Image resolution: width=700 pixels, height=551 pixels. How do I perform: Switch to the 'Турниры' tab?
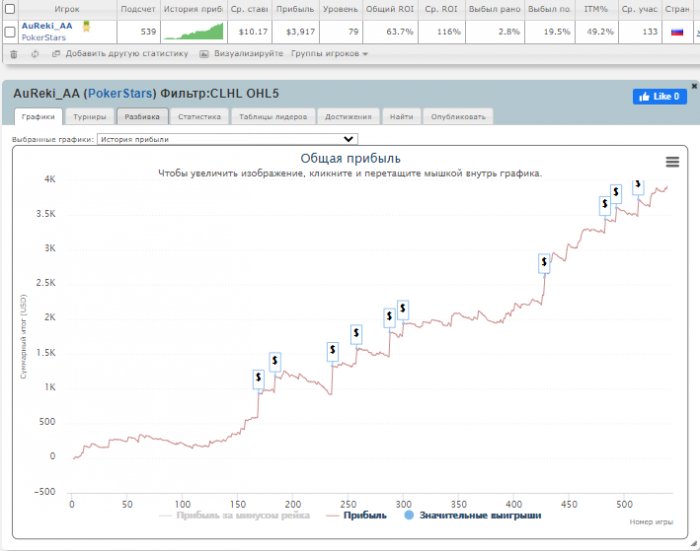(x=90, y=117)
